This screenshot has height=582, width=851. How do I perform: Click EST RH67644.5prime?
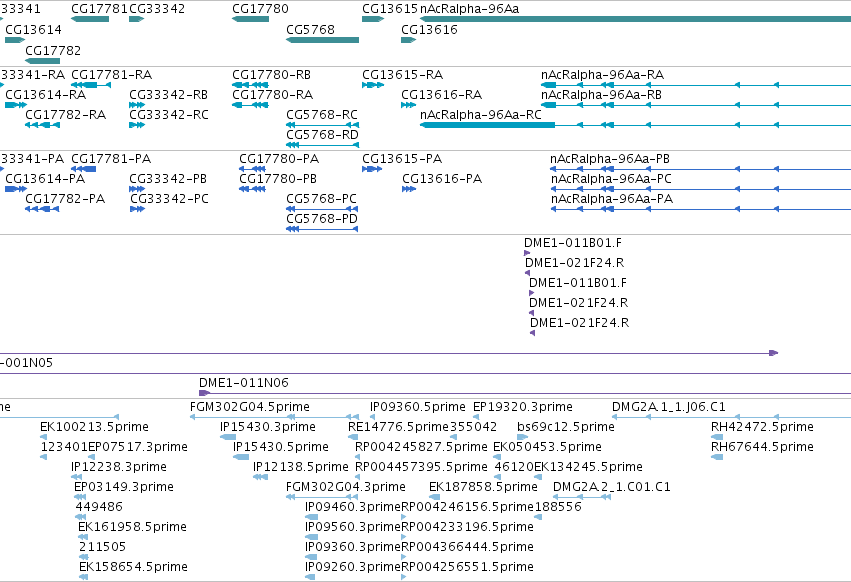(x=763, y=447)
